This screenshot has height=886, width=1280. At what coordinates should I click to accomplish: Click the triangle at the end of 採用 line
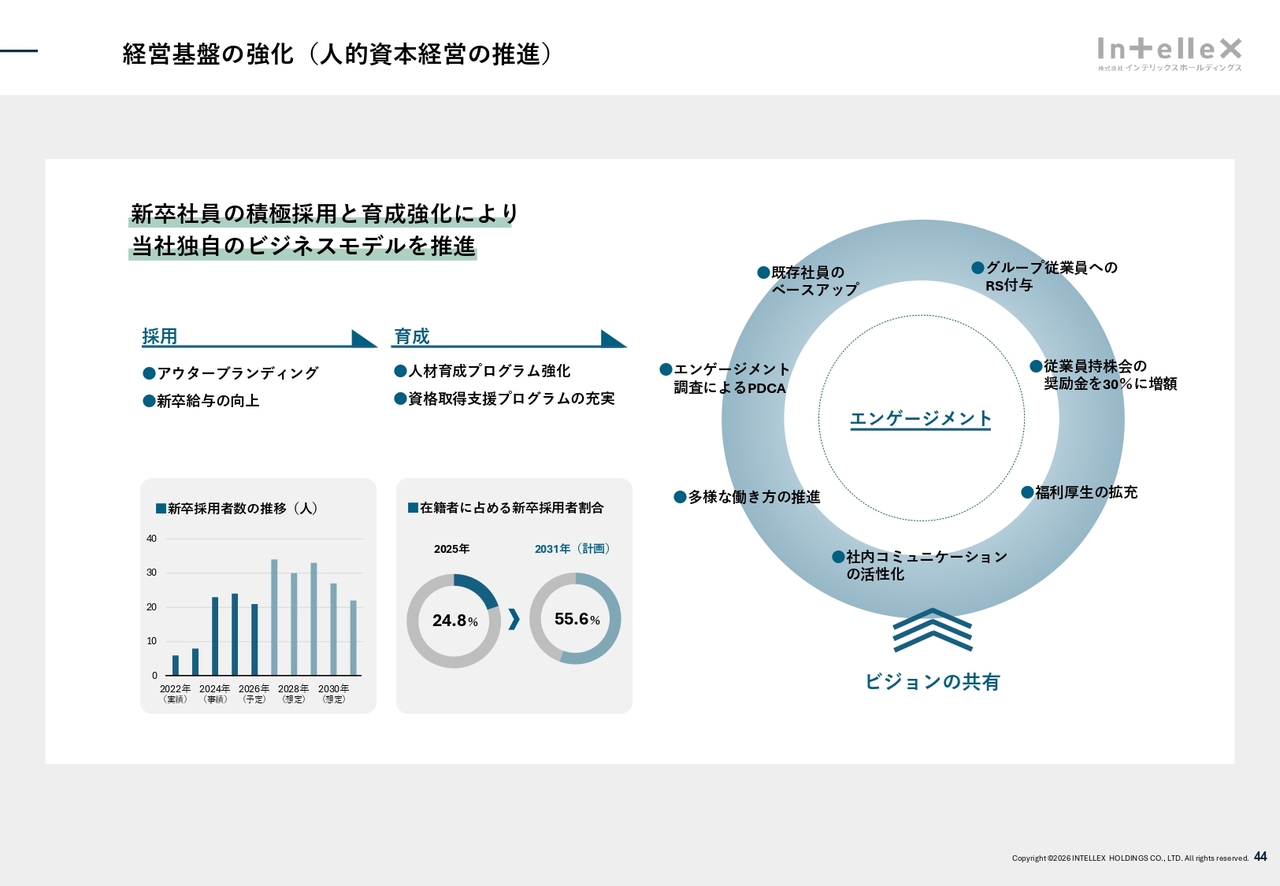pos(364,339)
